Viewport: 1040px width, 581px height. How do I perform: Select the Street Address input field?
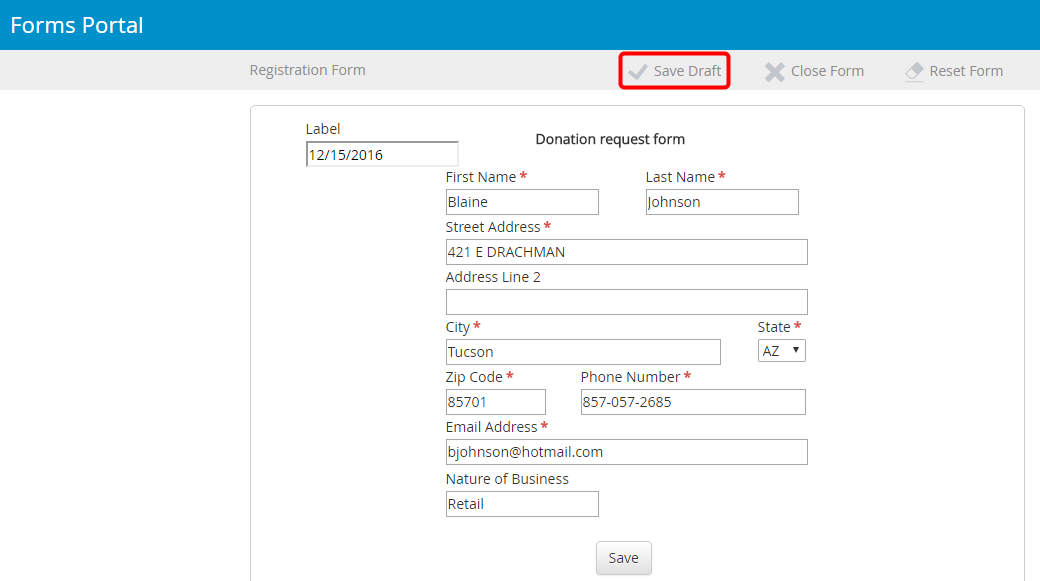pyautogui.click(x=627, y=252)
